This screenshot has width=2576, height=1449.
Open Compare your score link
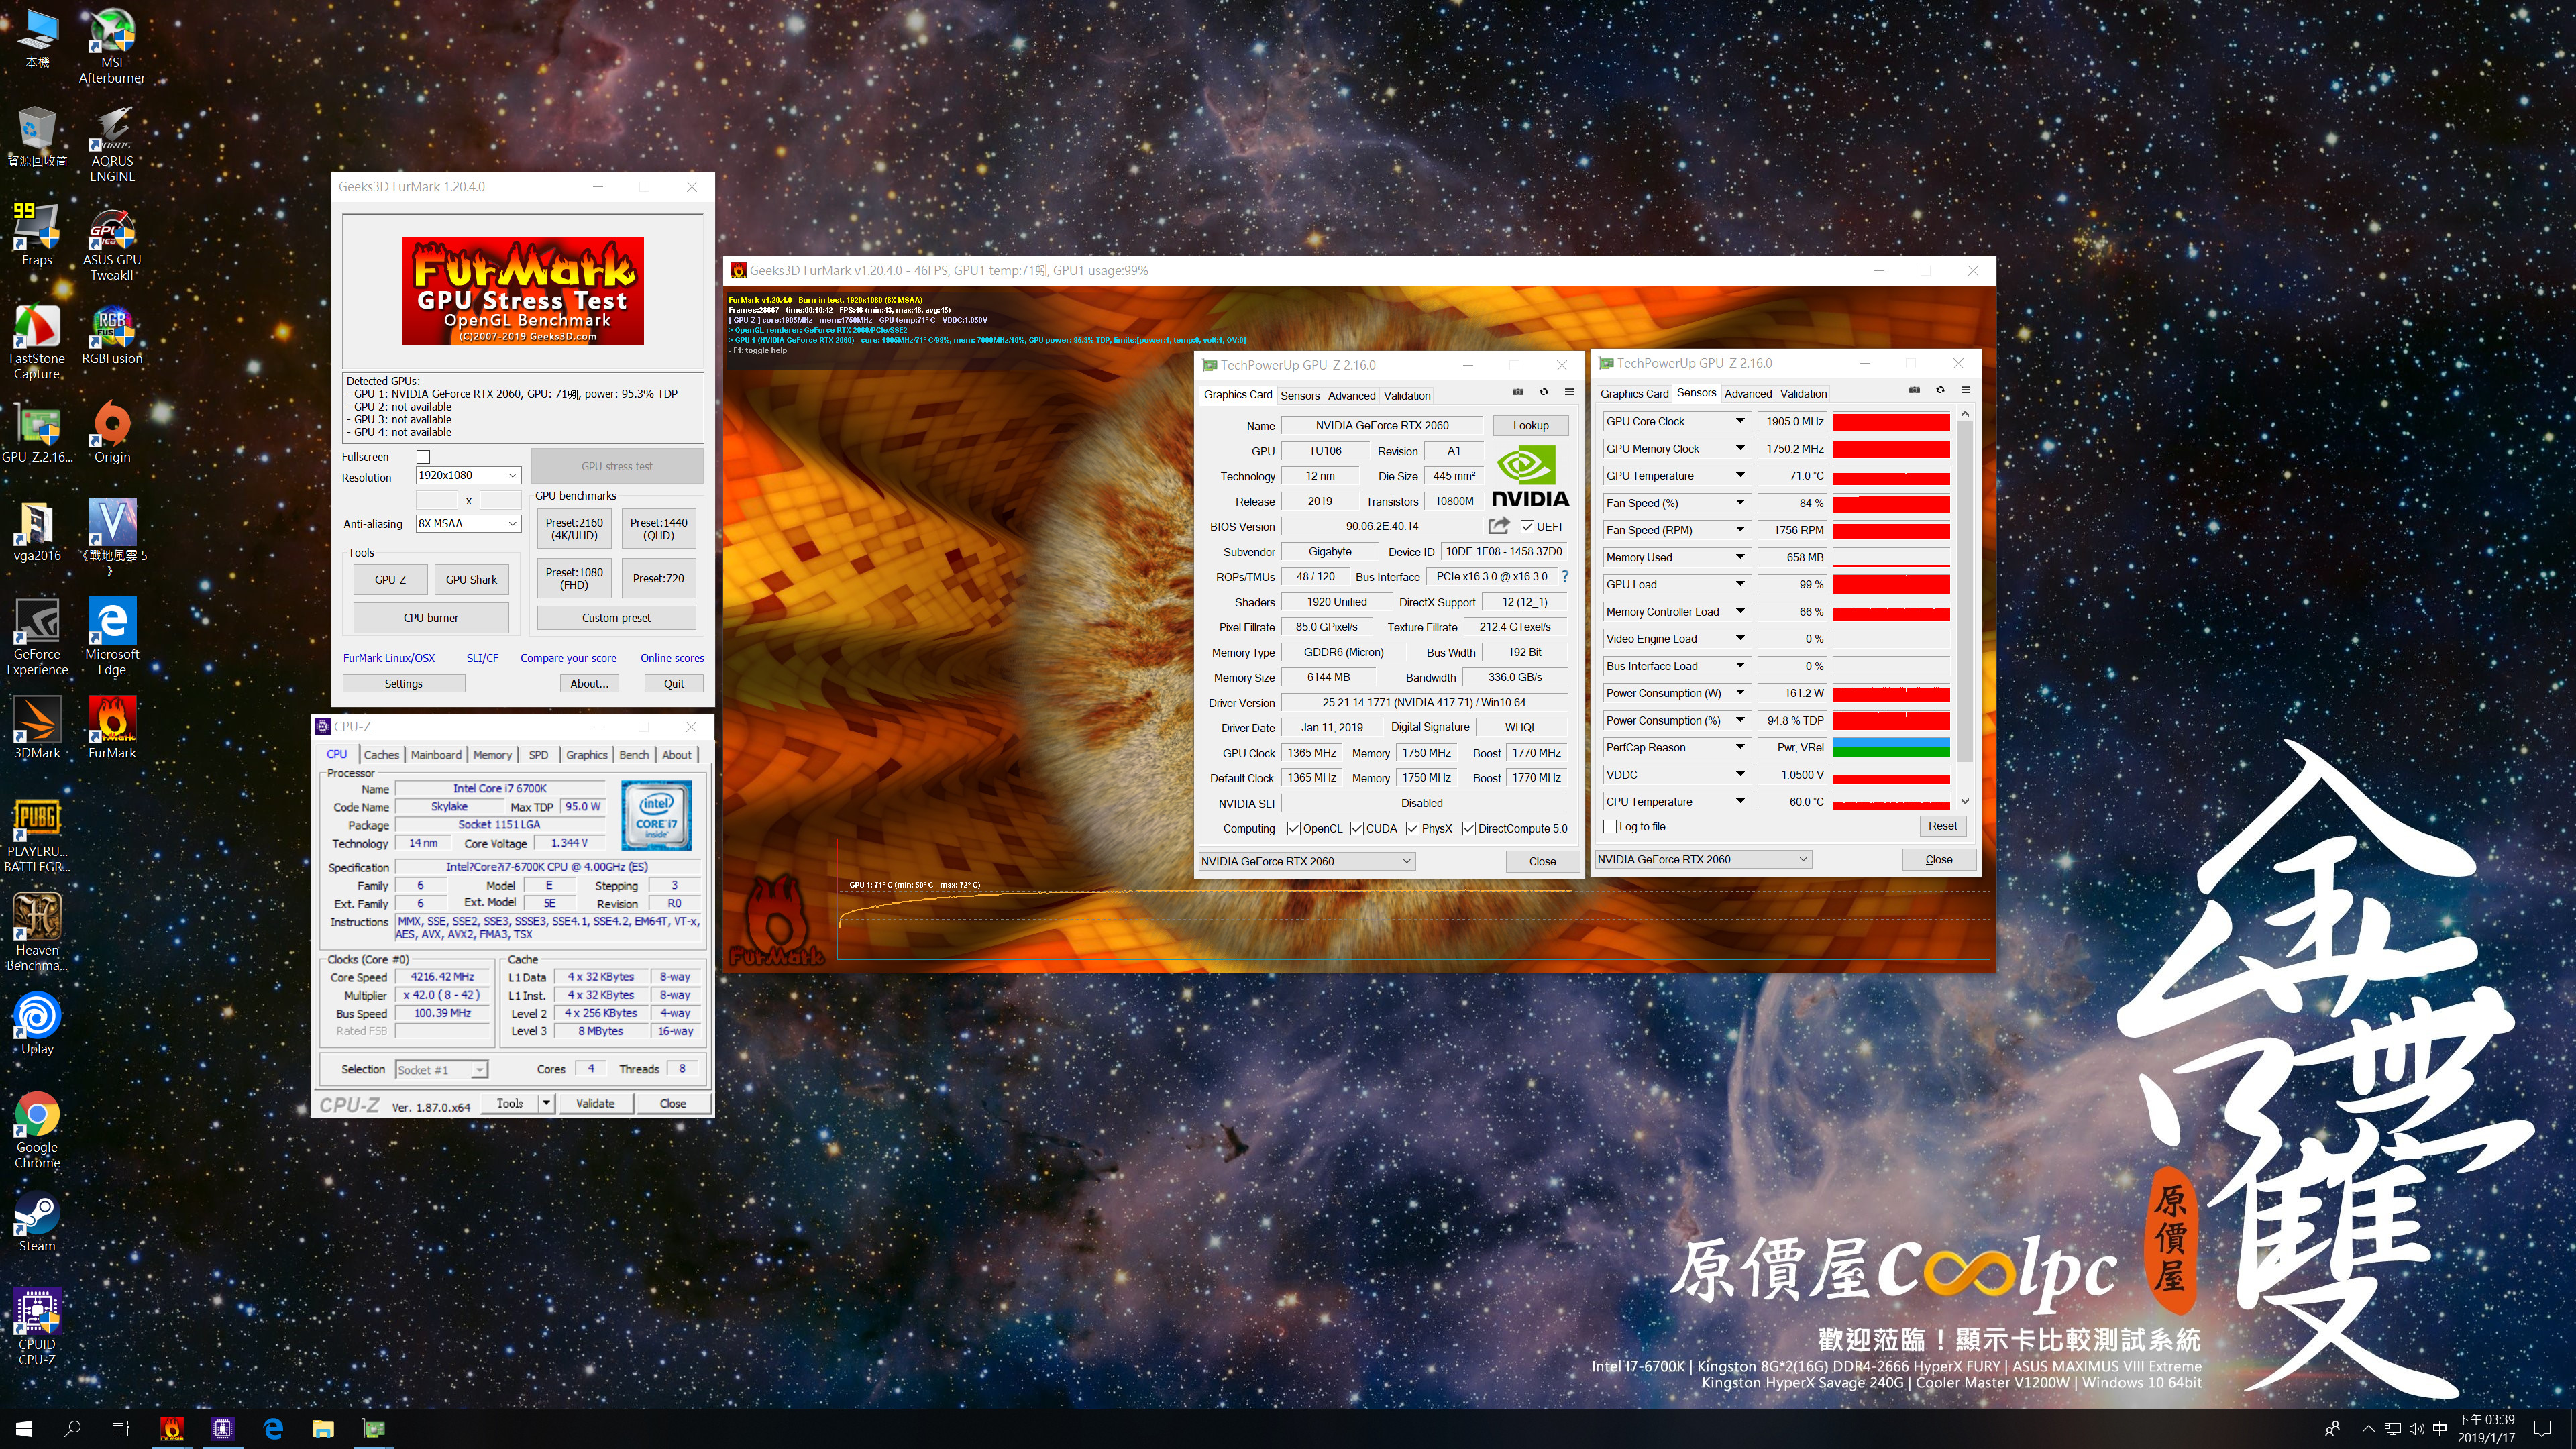[x=568, y=658]
